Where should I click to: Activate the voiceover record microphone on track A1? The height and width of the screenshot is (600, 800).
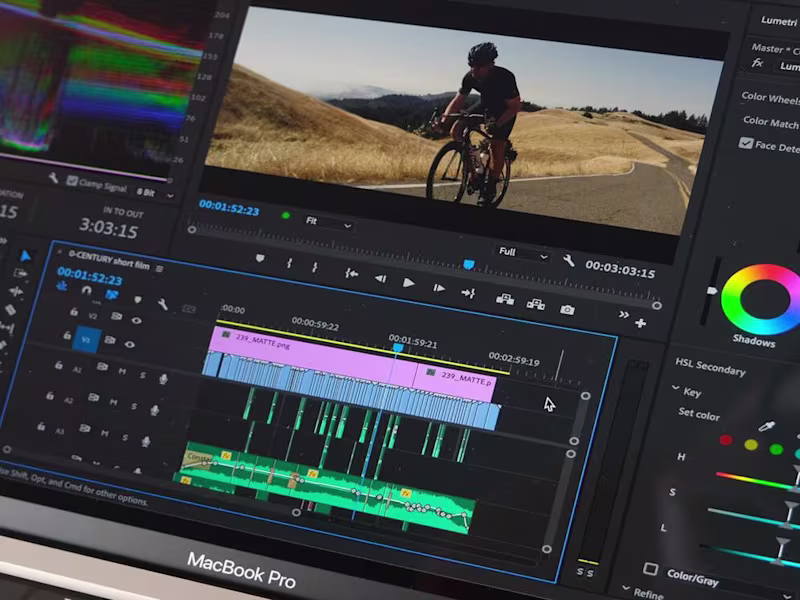[x=163, y=378]
